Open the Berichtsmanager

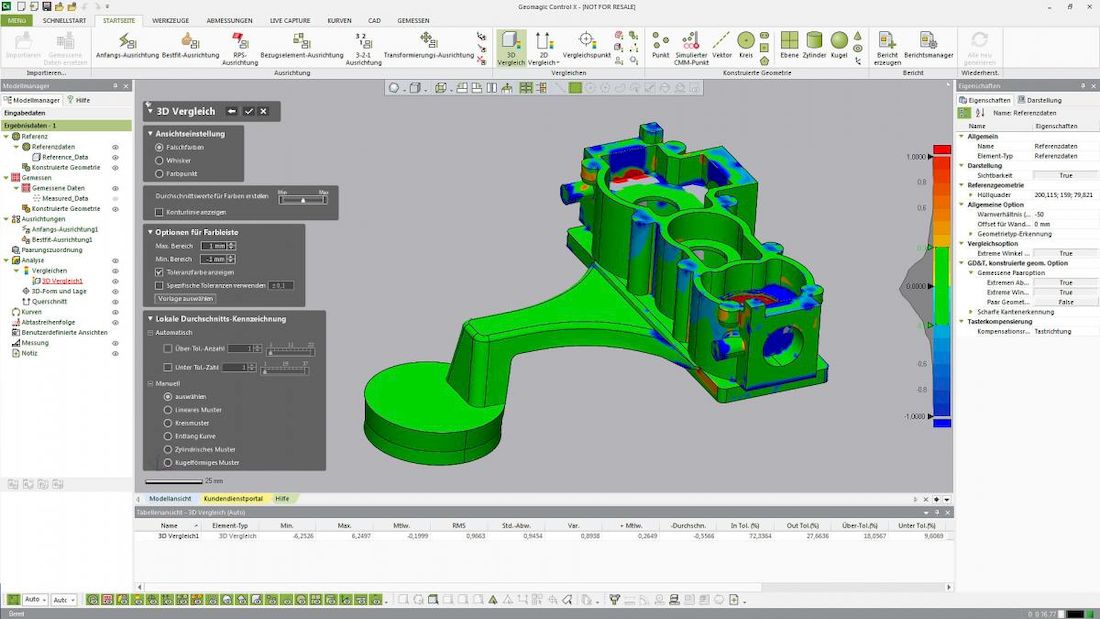click(928, 46)
